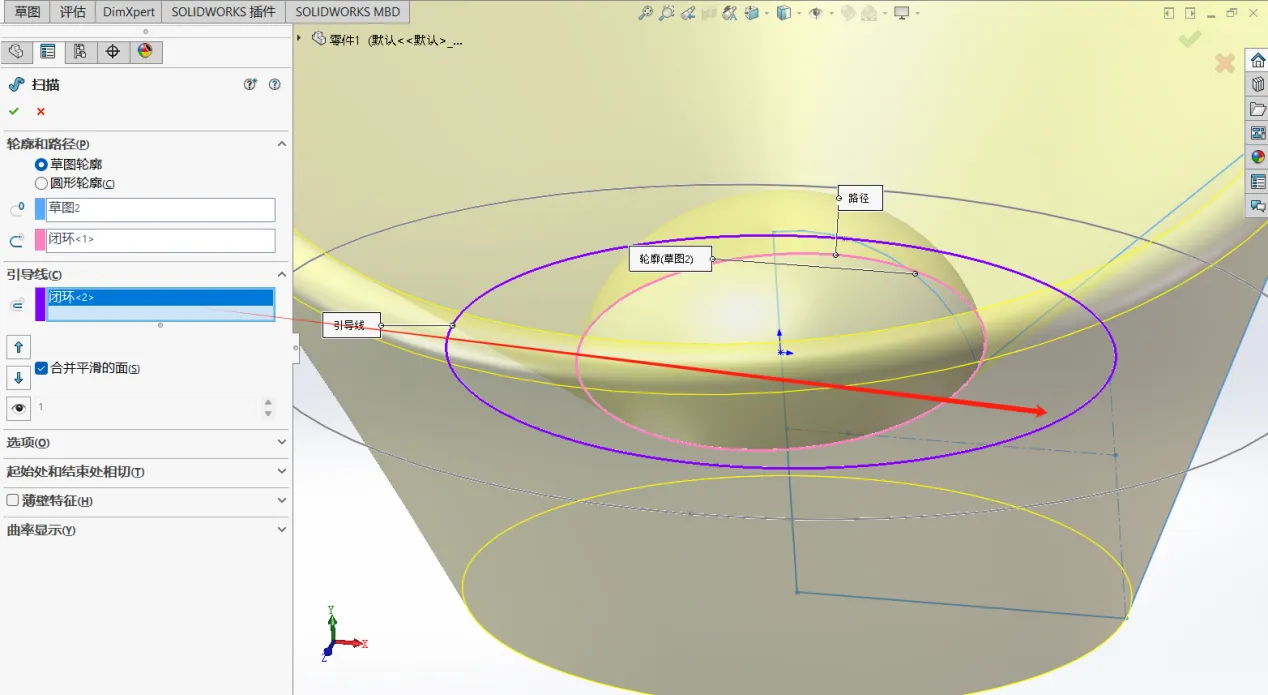Image resolution: width=1268 pixels, height=695 pixels.
Task: Open the Apply Scene dropdown arrow
Action: click(884, 14)
